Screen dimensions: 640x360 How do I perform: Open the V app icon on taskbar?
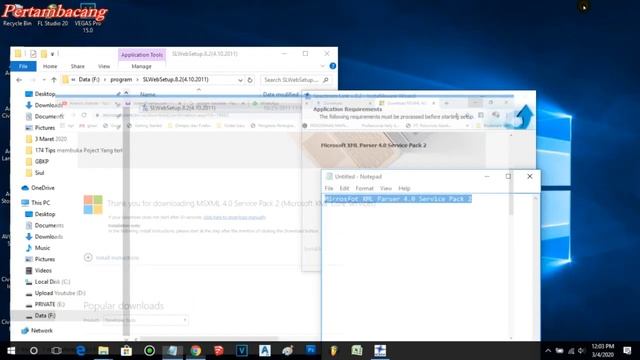242,351
